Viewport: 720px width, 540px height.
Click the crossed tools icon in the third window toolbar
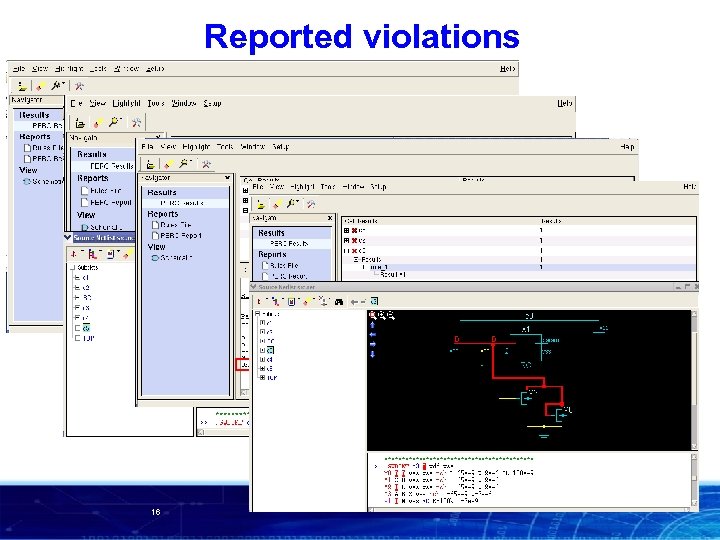click(x=206, y=164)
